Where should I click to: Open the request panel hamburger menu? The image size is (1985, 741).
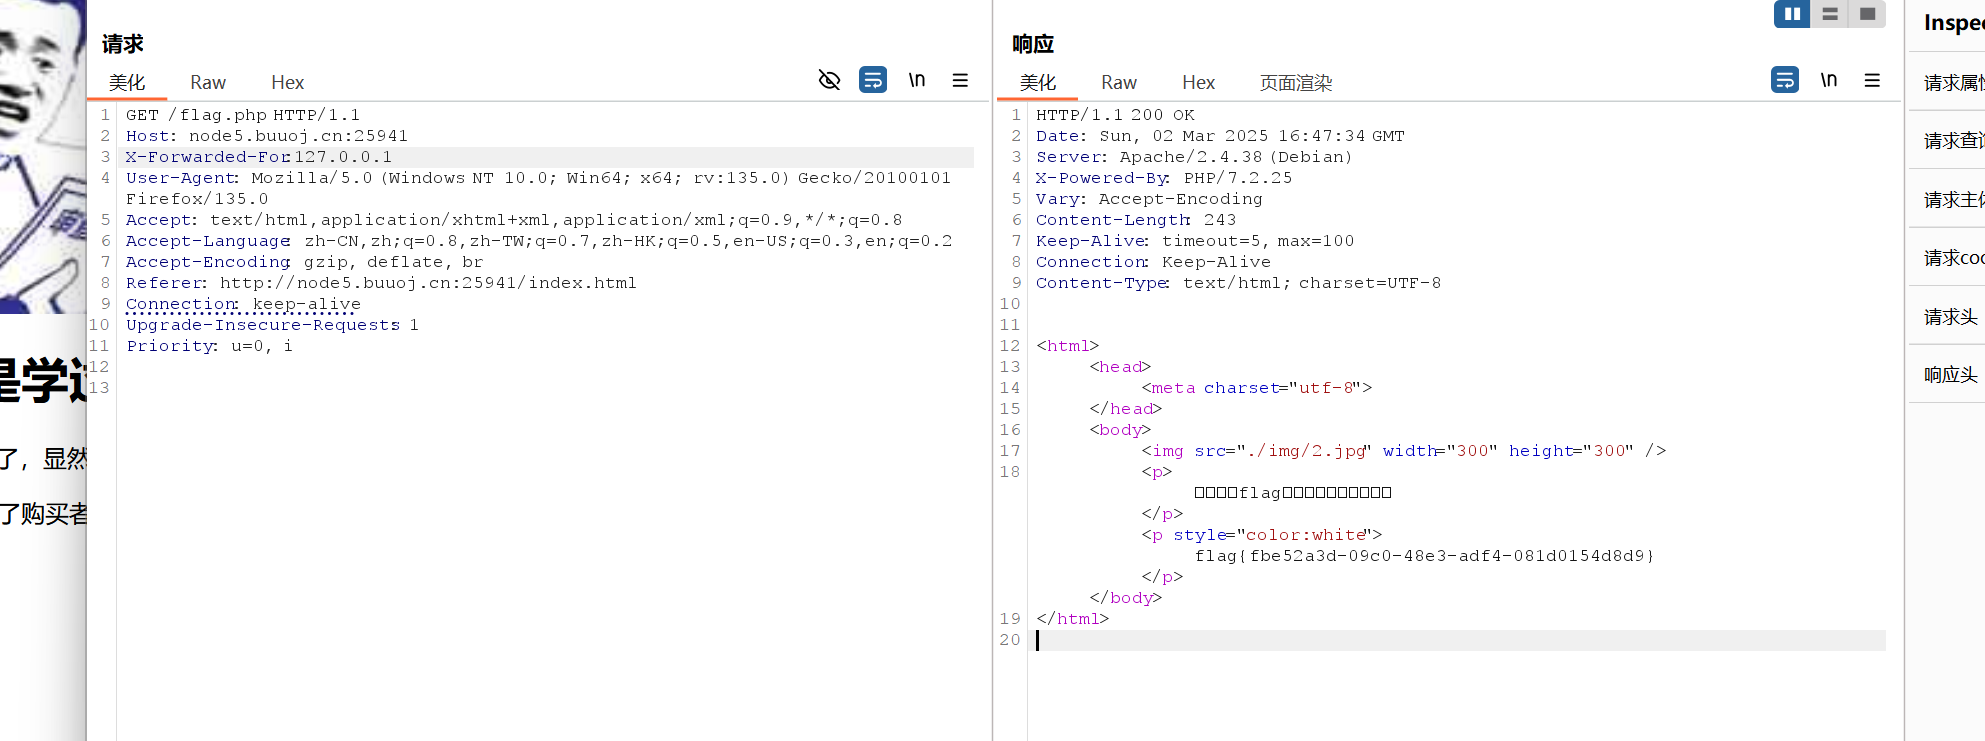coord(960,80)
